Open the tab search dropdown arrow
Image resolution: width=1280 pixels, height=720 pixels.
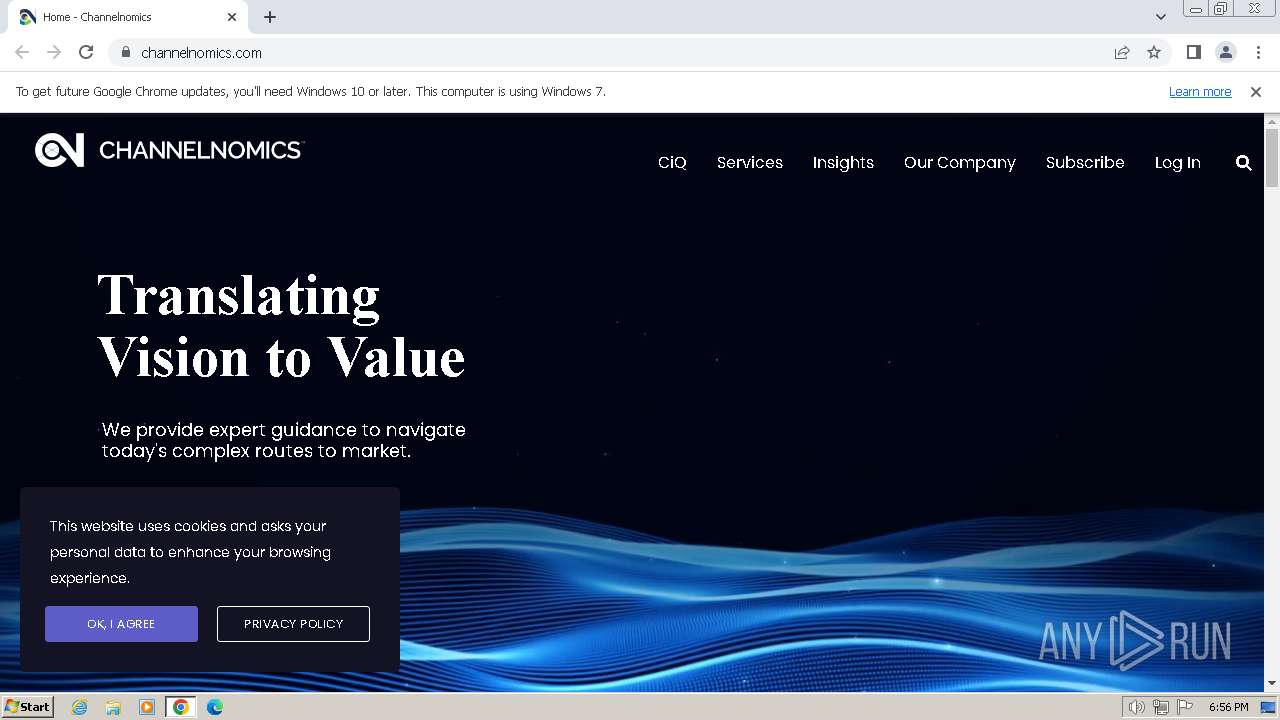point(1160,17)
